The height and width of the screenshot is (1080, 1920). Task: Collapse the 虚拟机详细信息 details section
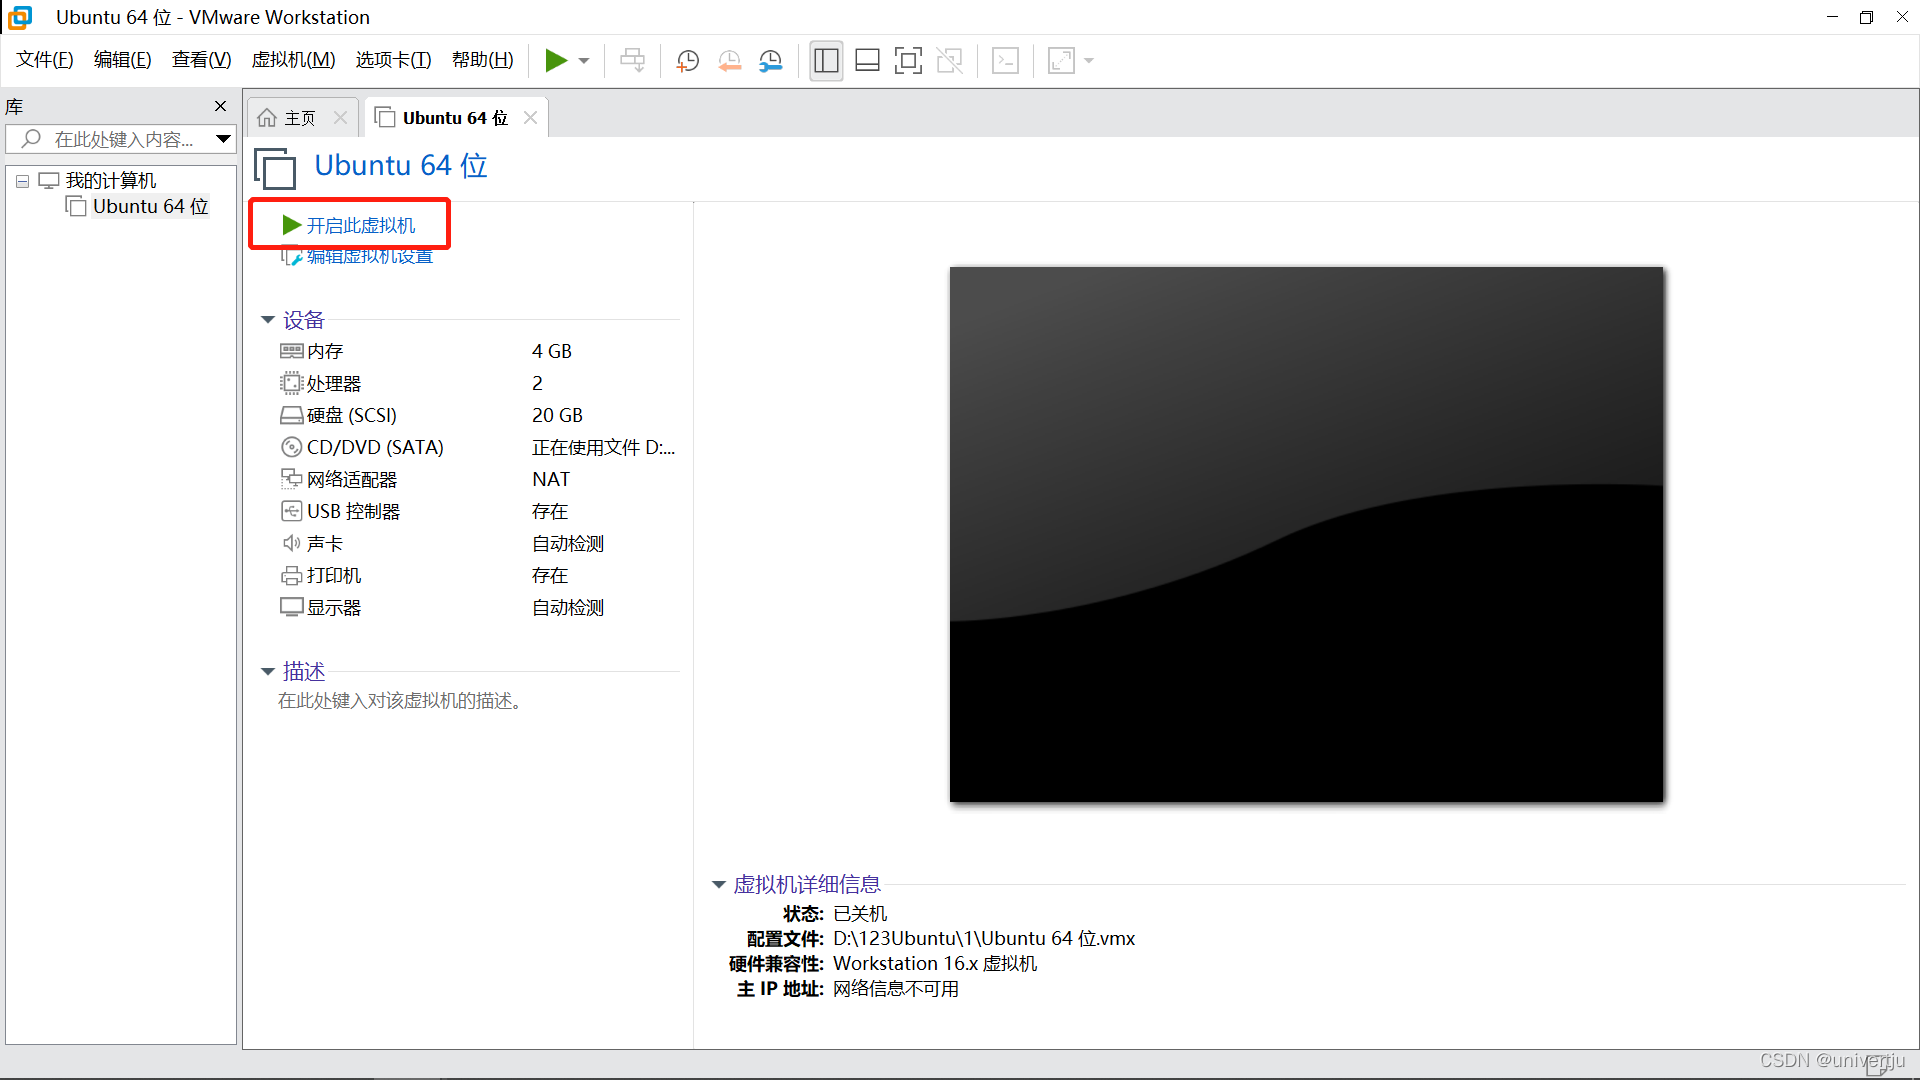point(718,884)
